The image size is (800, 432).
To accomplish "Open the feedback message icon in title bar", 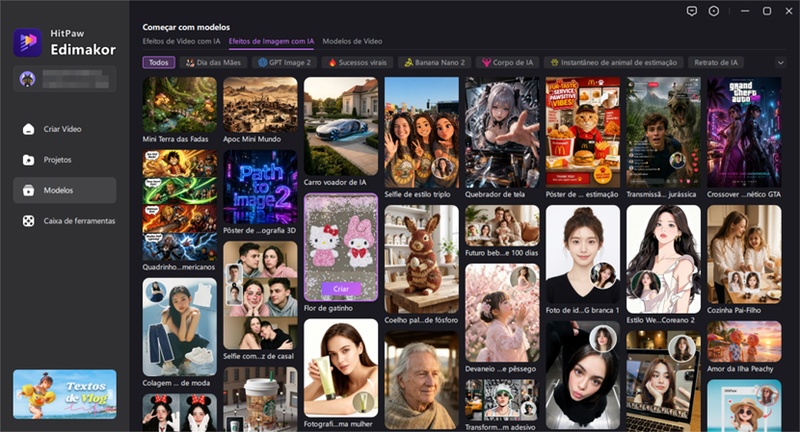I will pyautogui.click(x=692, y=11).
